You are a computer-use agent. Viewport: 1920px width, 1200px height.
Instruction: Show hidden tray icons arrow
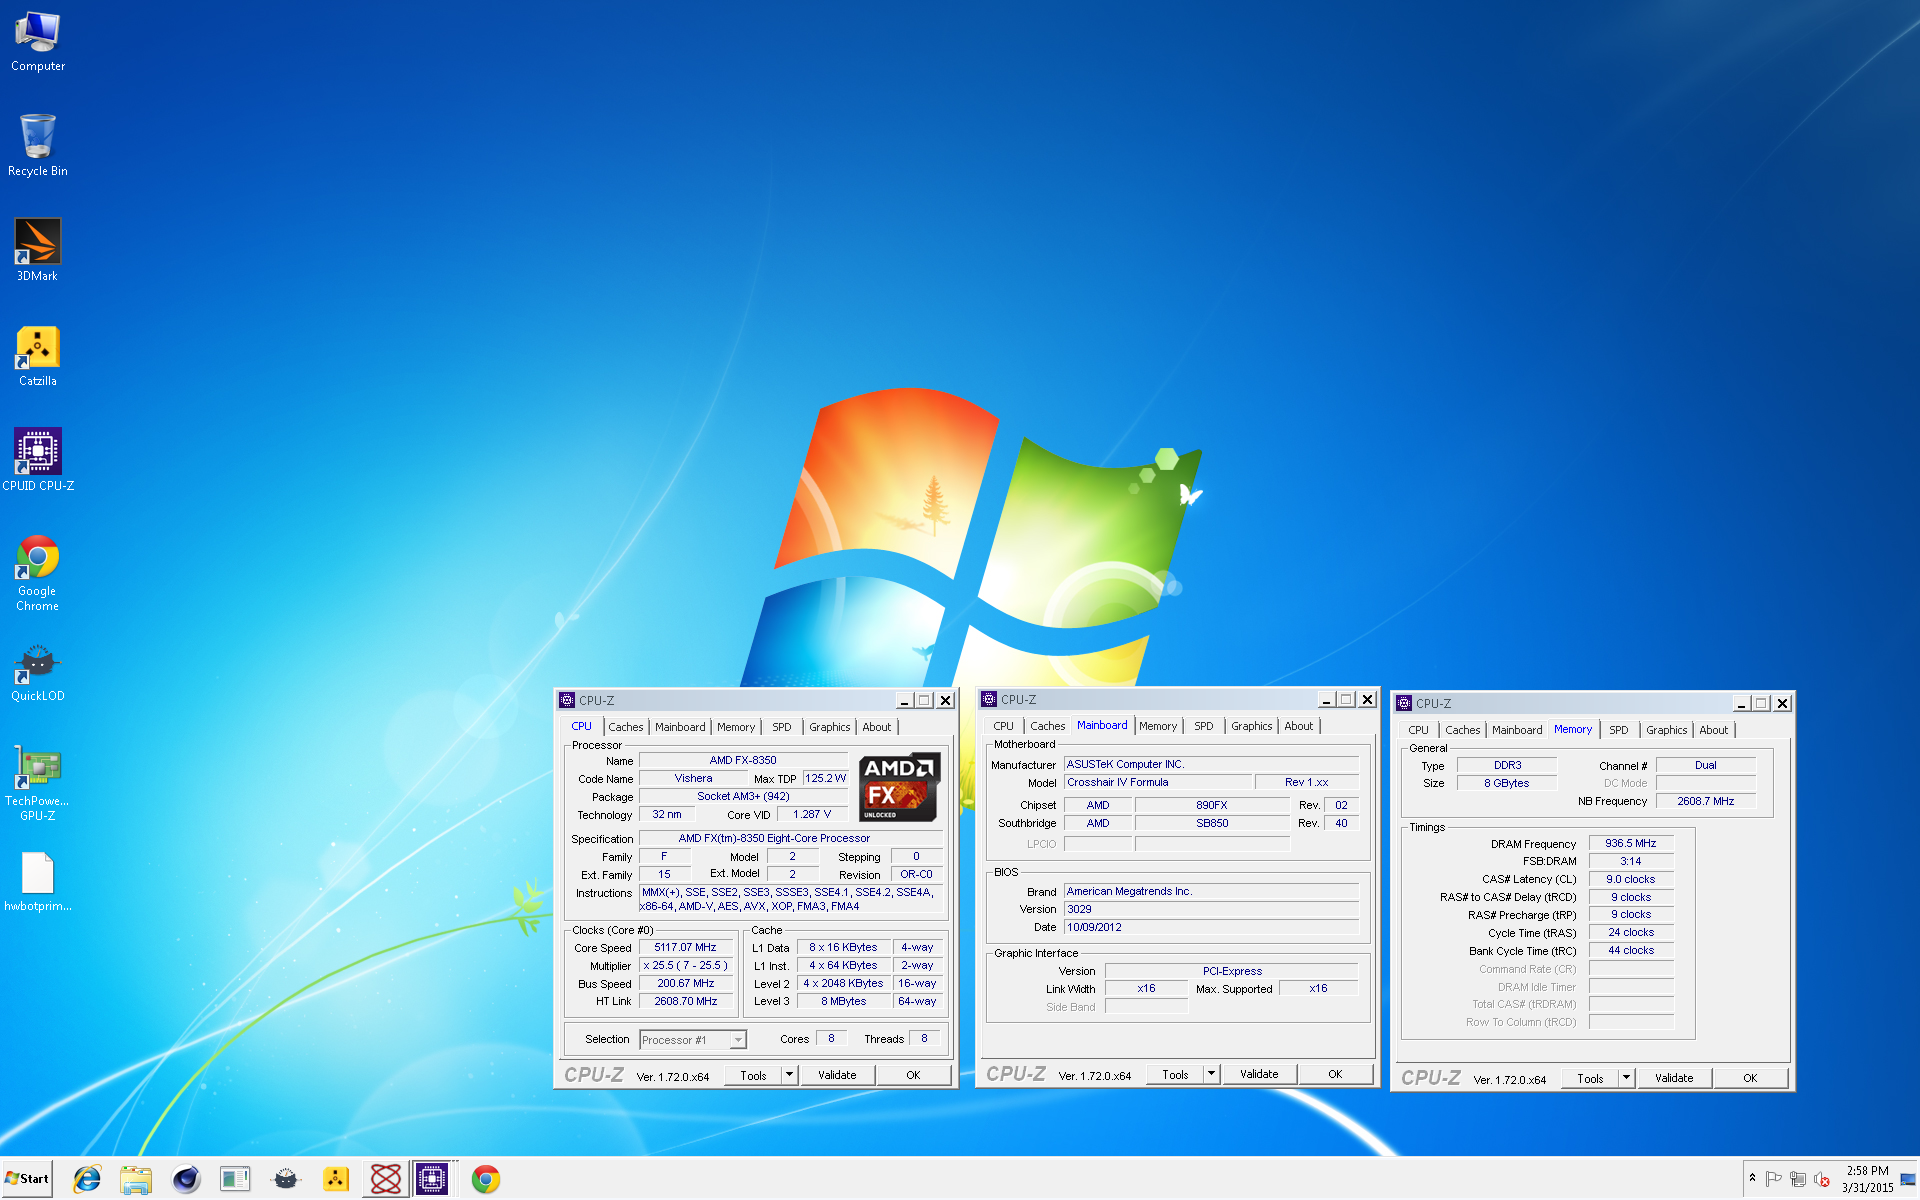coord(1752,1178)
